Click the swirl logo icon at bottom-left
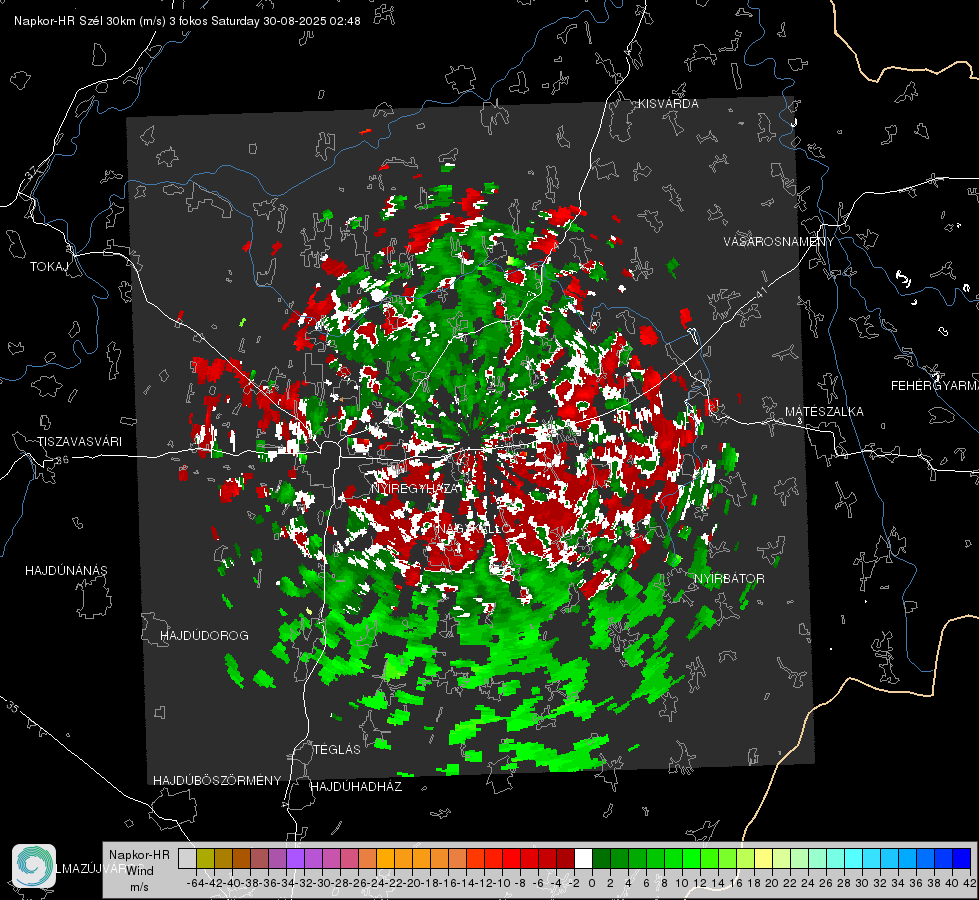Screen dimensions: 979x900 34,866
